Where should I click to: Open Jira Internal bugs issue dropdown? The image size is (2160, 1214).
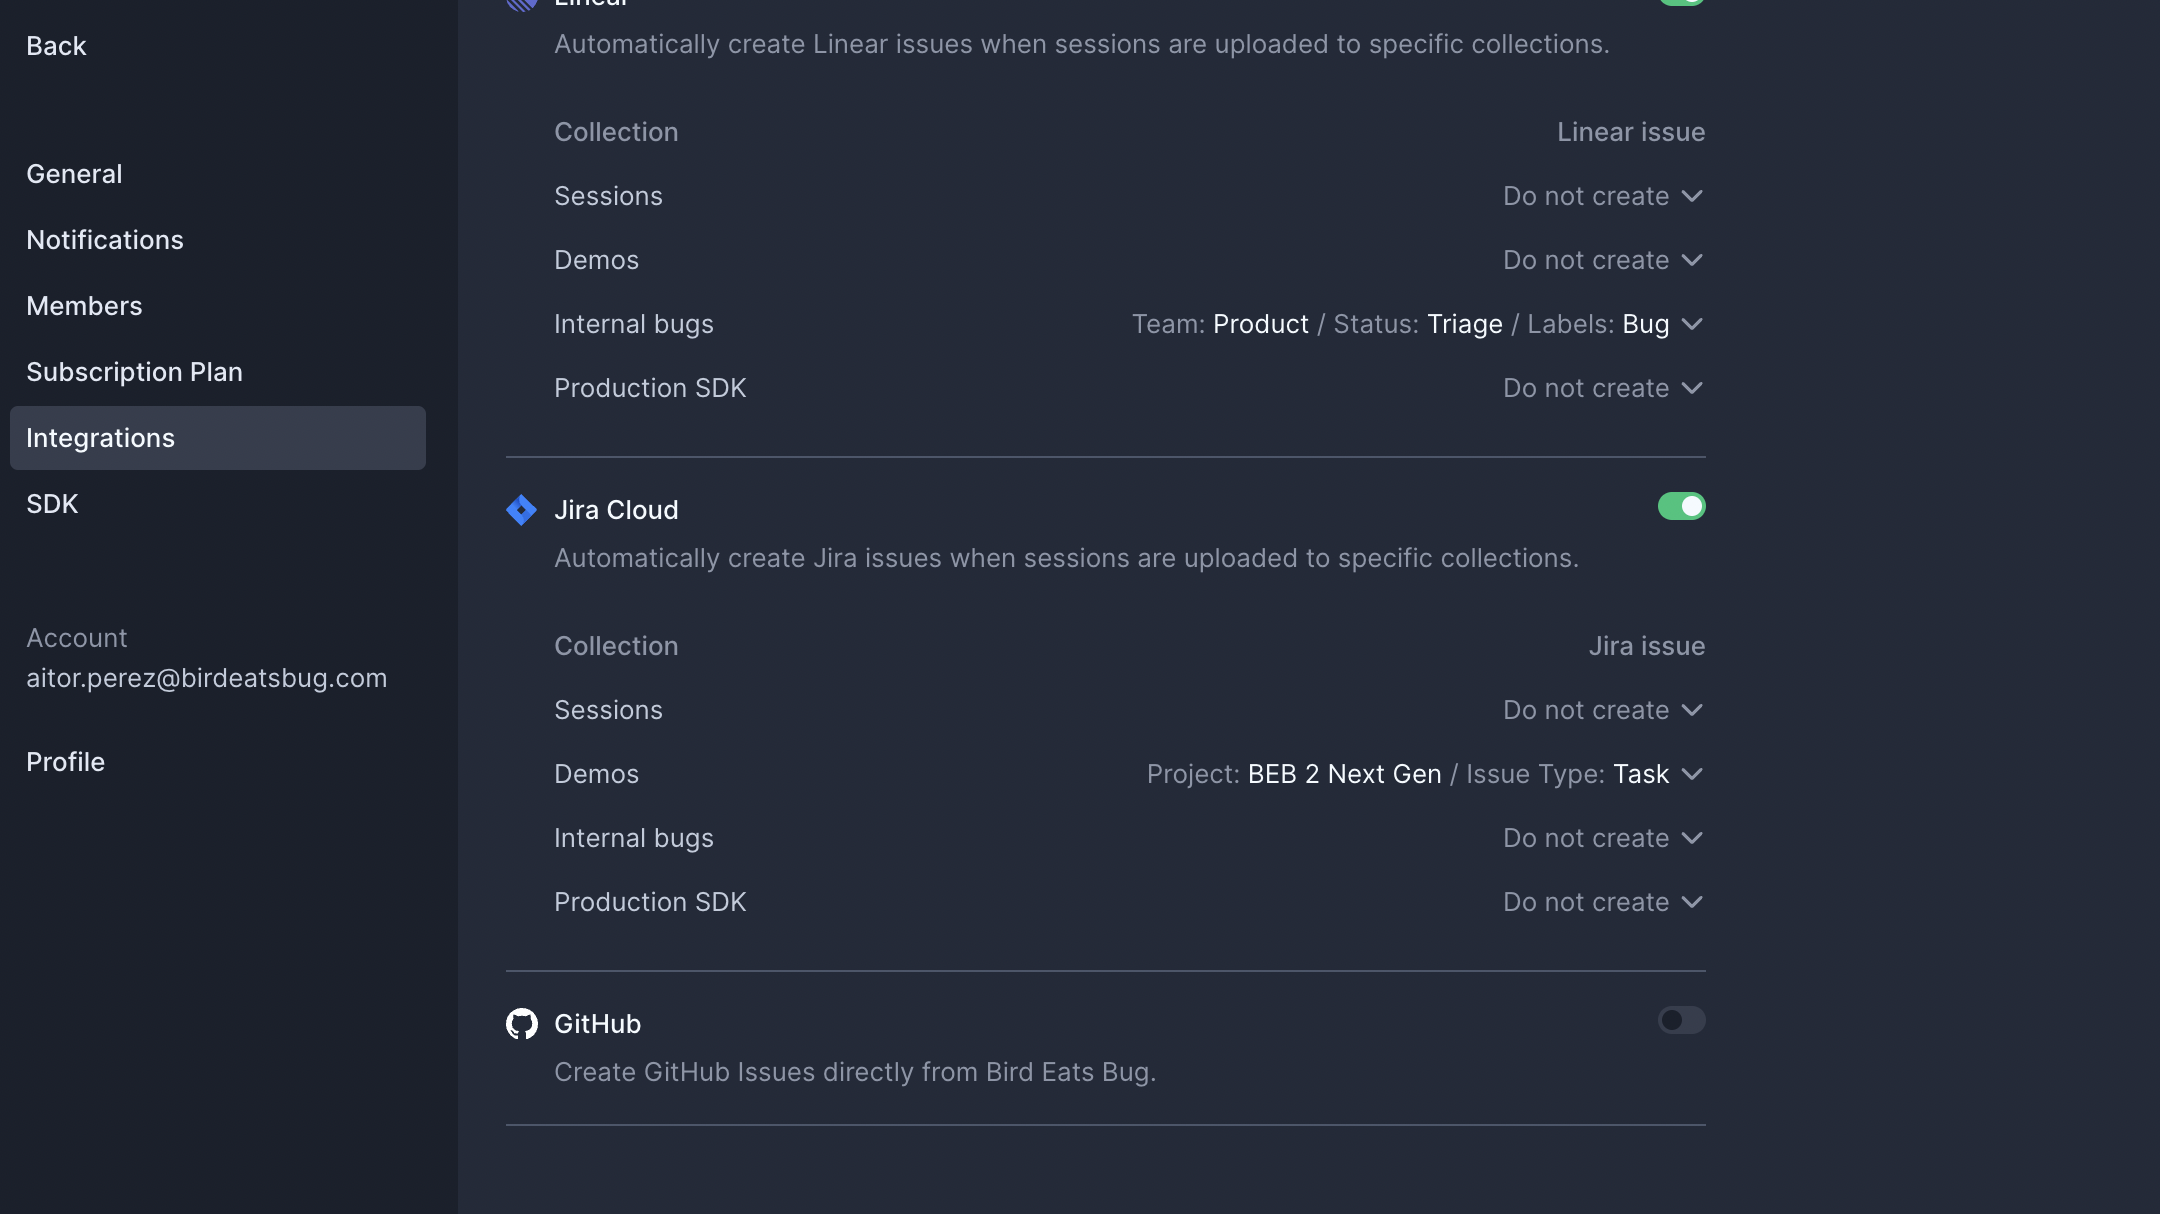point(1603,838)
